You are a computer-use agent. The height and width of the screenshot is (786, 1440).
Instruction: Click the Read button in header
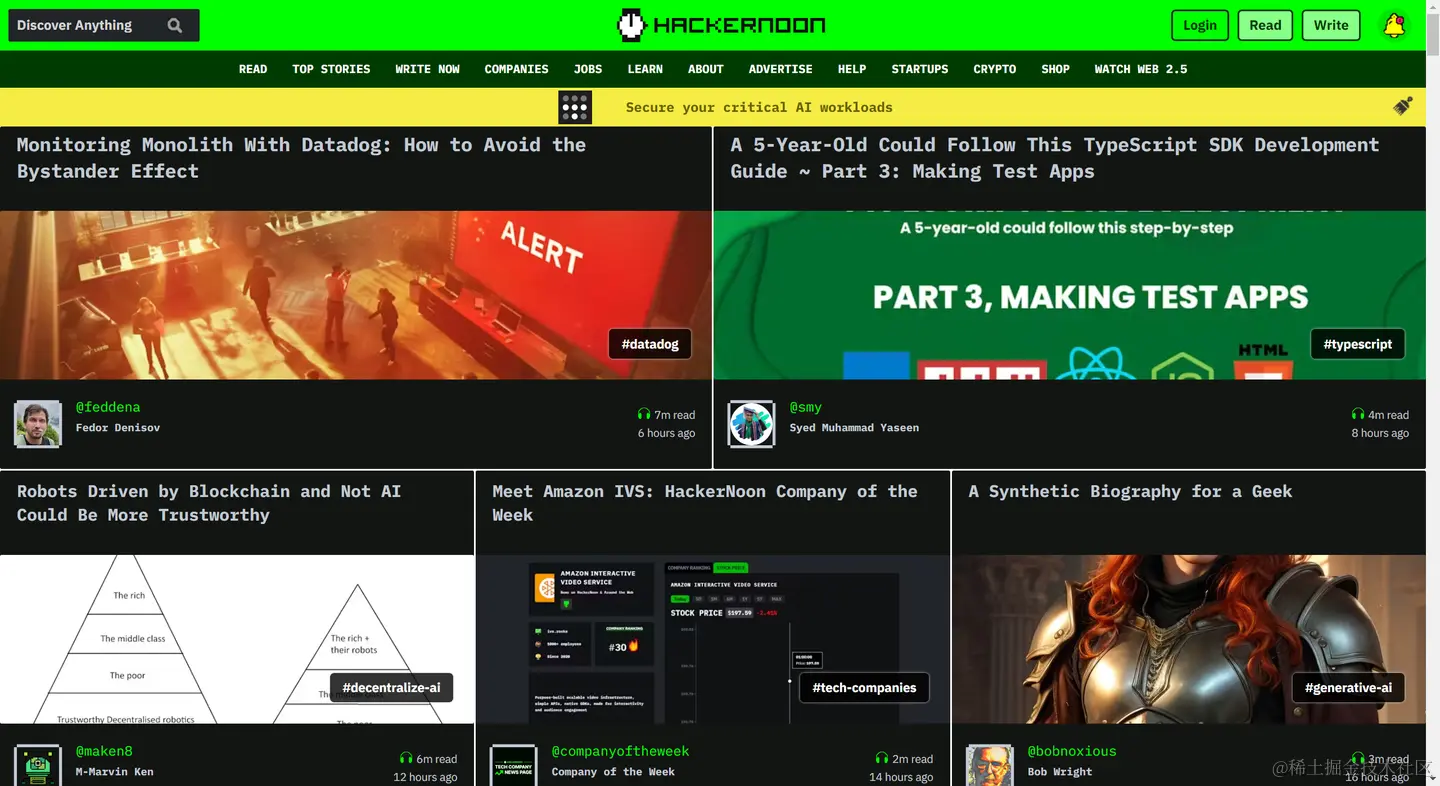click(1265, 26)
